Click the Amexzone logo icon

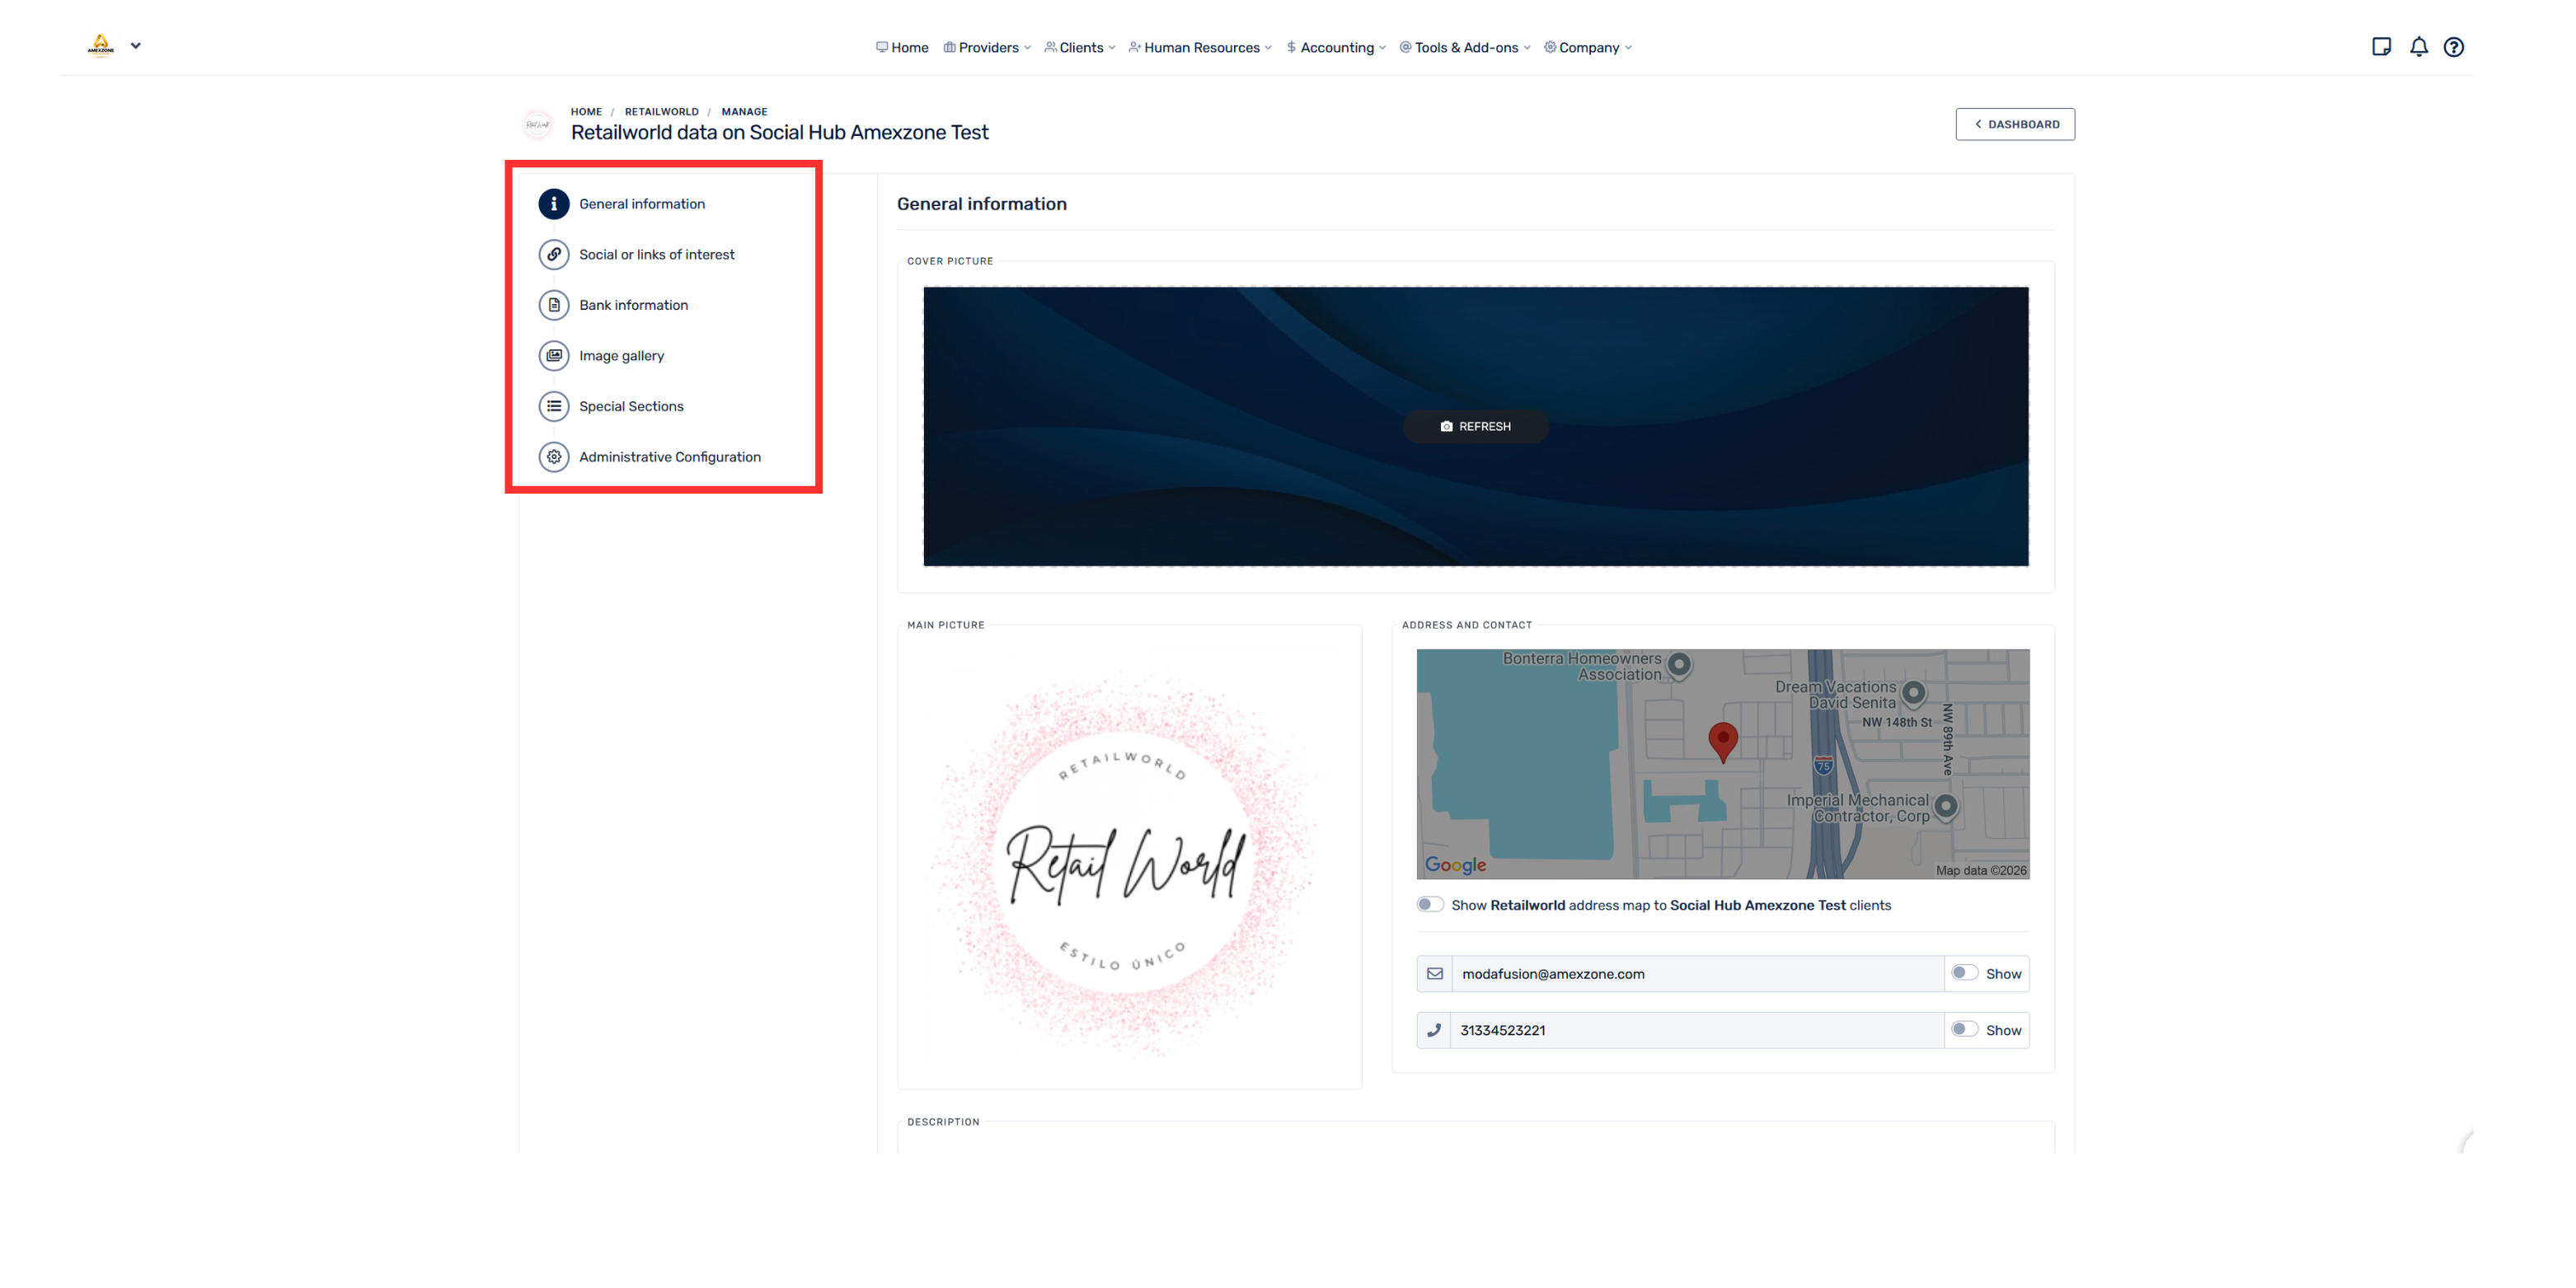point(101,45)
